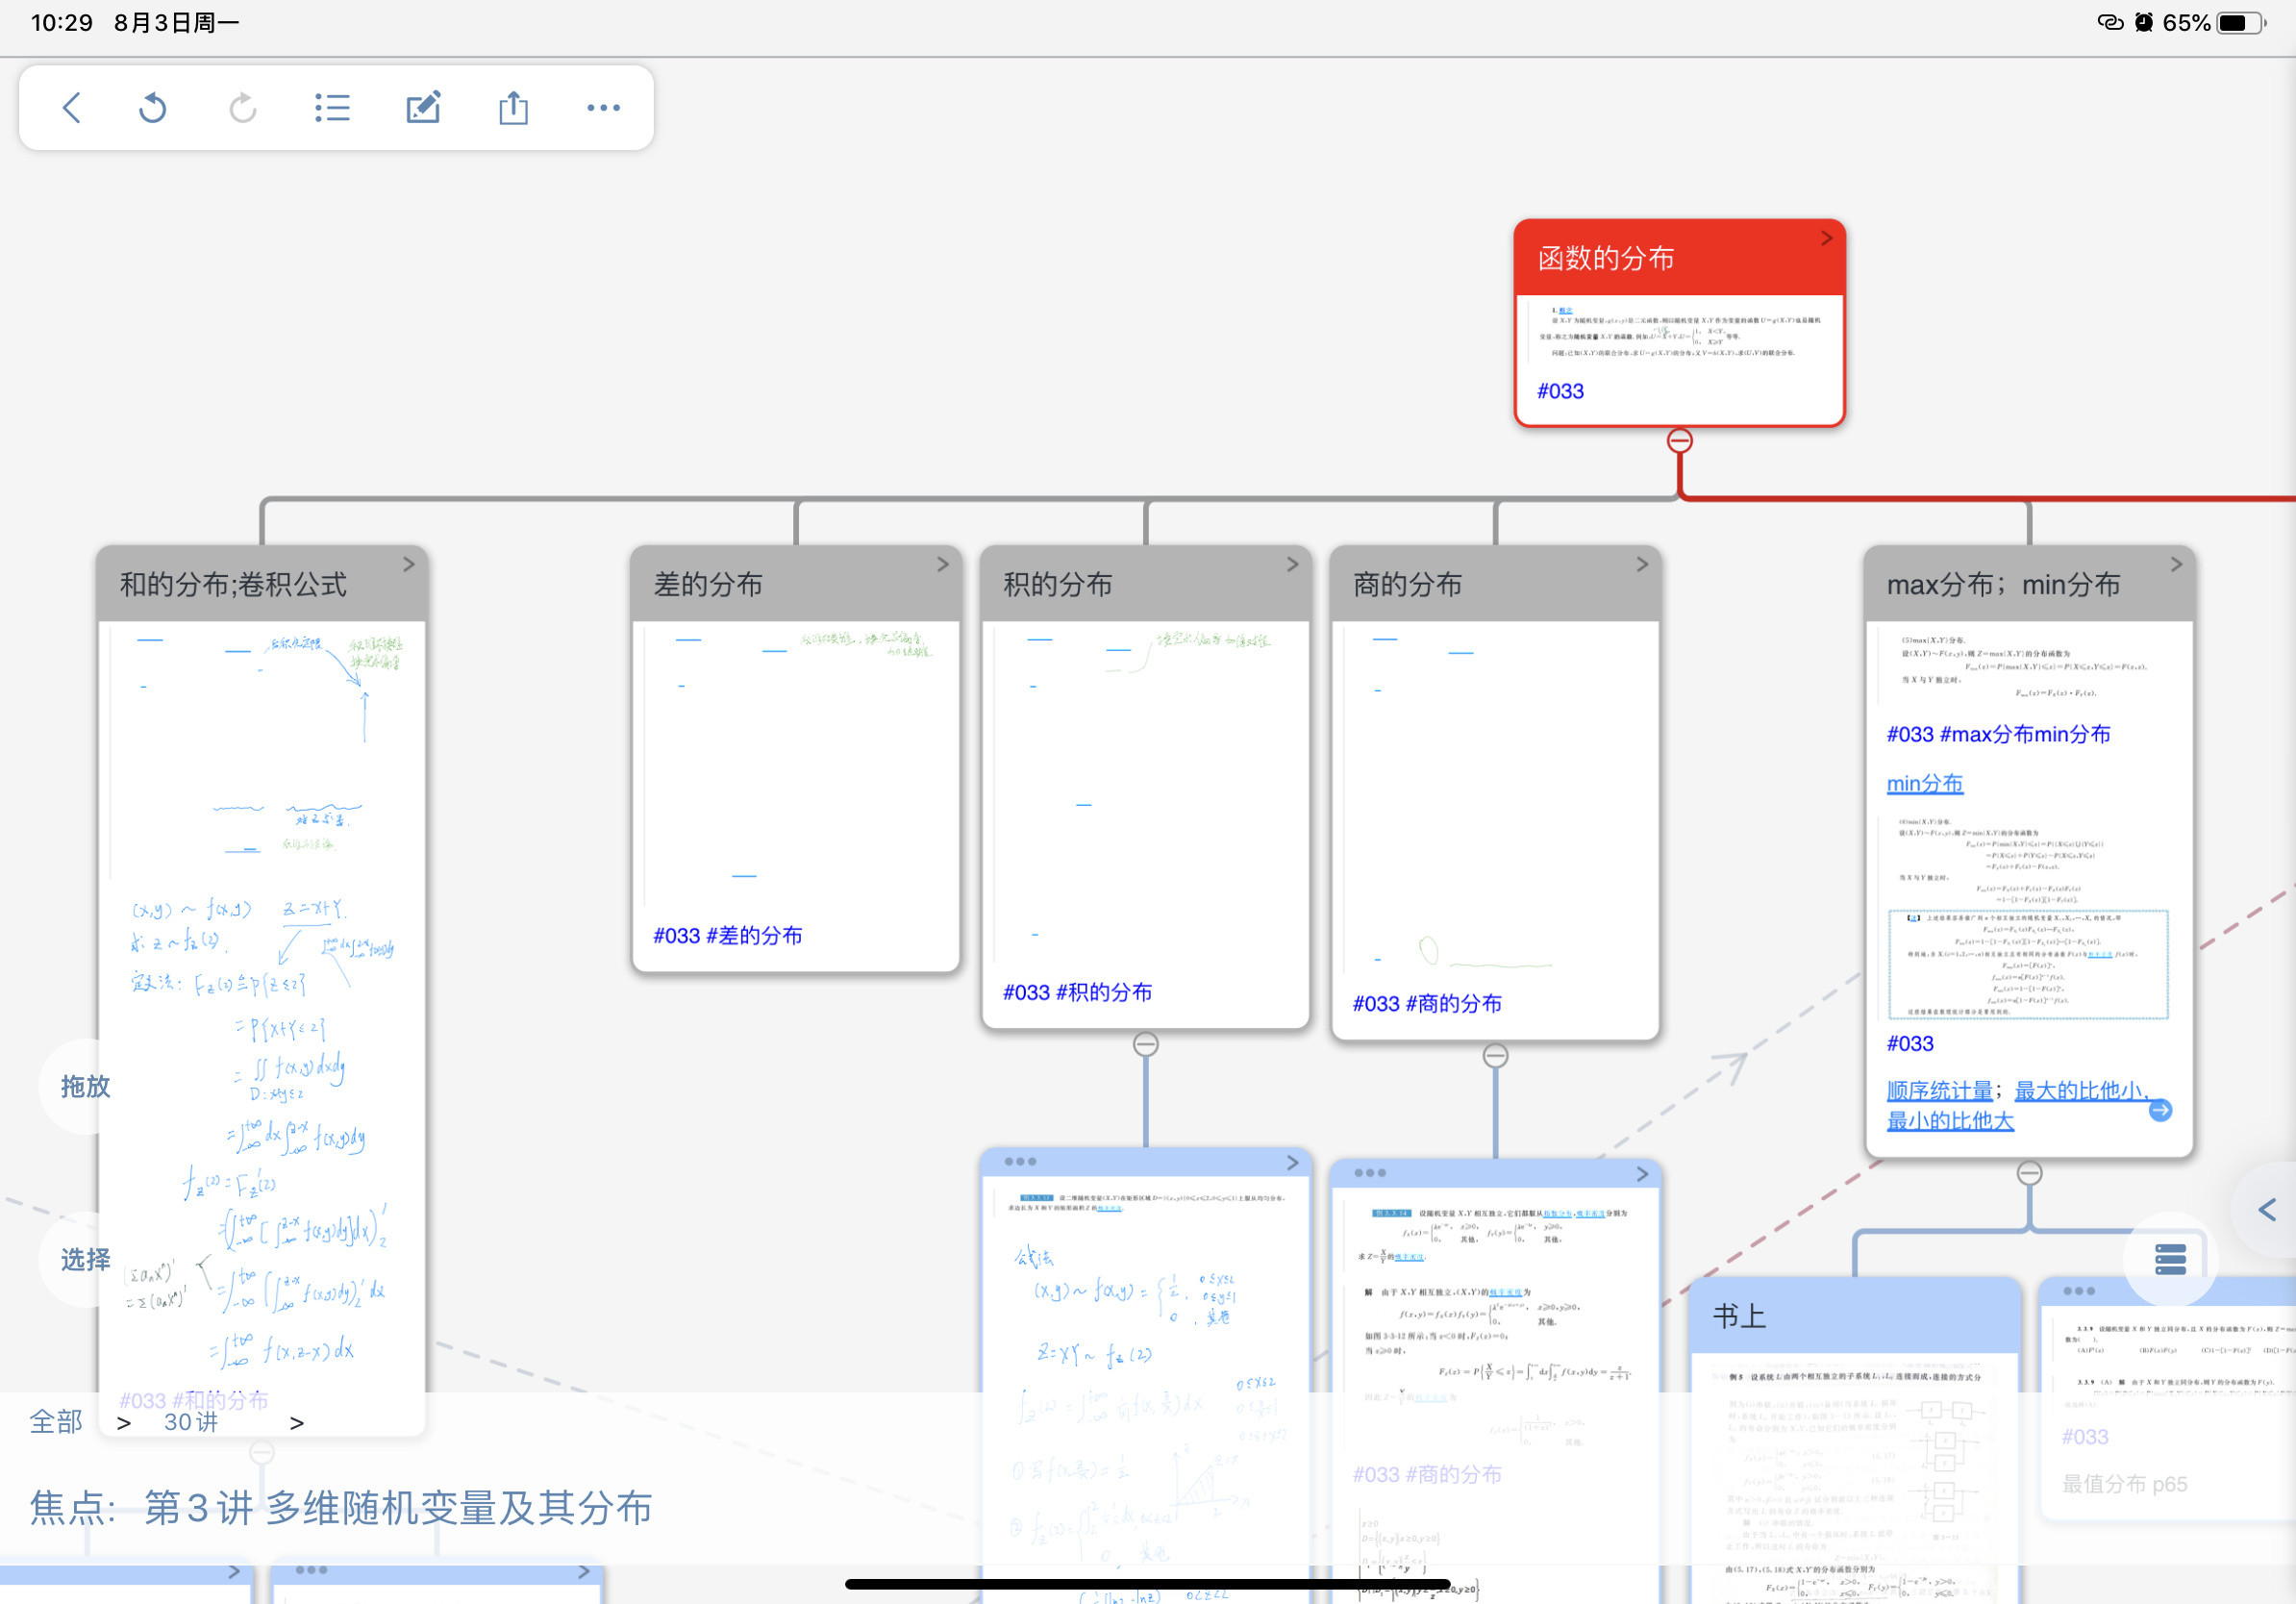Redo the last action

[x=242, y=107]
